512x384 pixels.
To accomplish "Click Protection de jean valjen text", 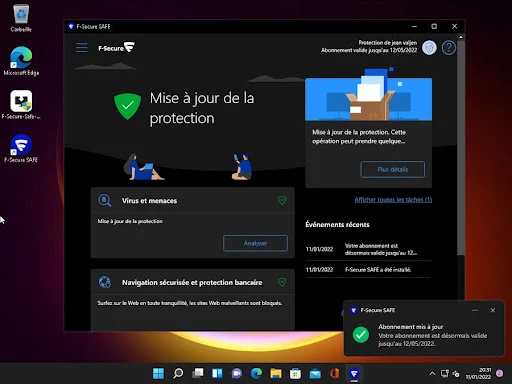I will [388, 43].
